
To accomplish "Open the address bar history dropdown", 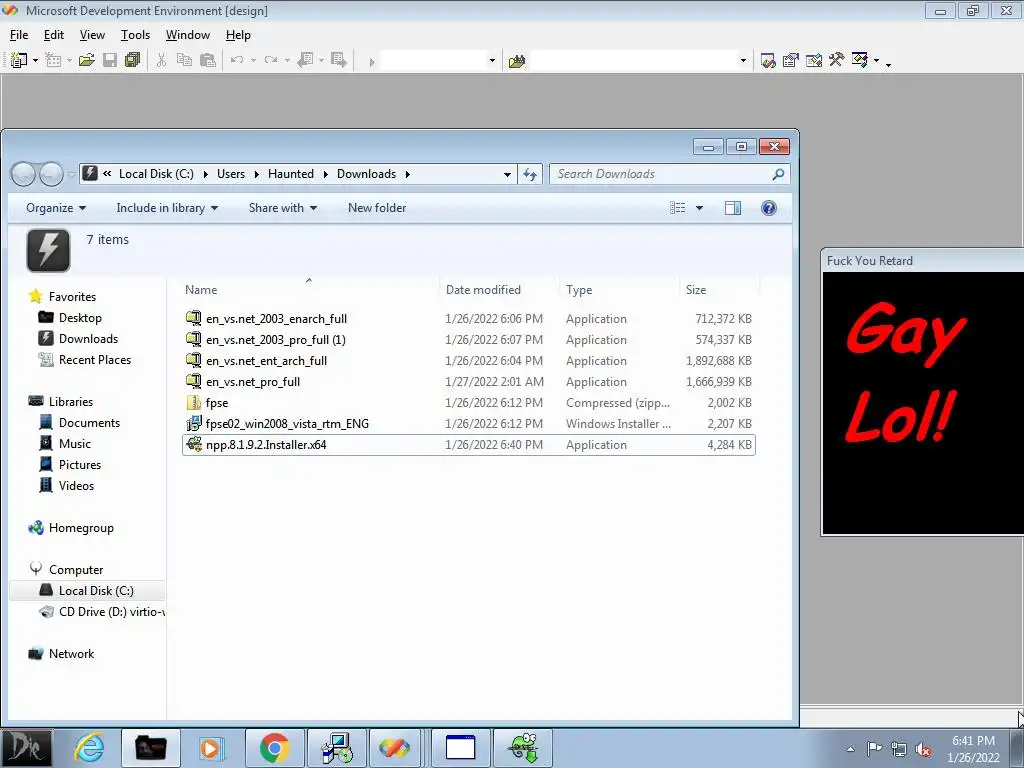I will 507,174.
